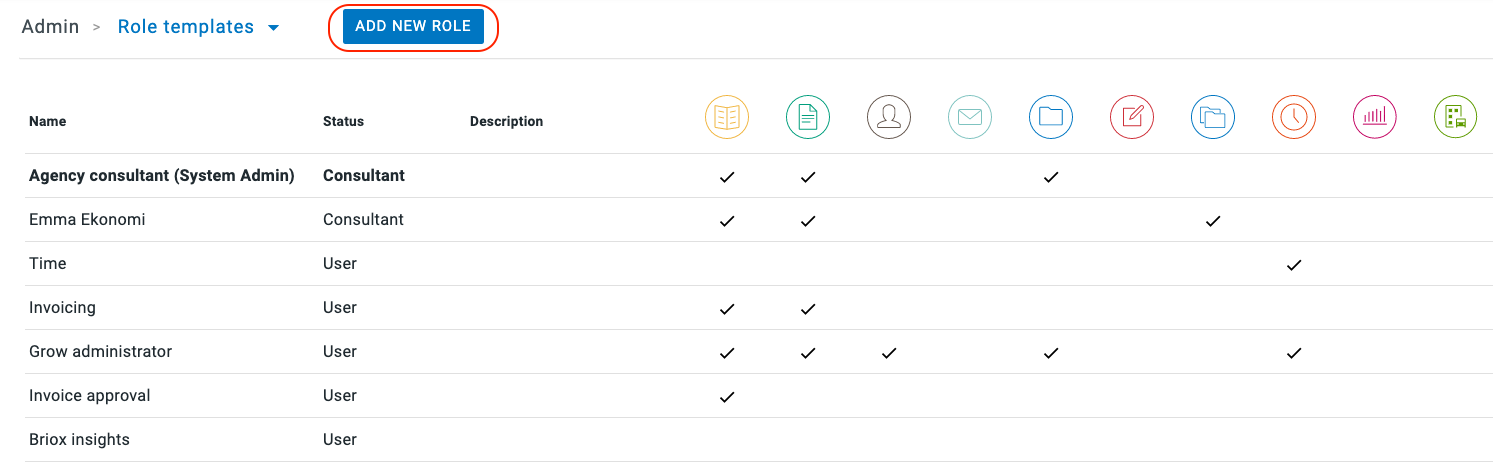Click the green document module icon
The width and height of the screenshot is (1493, 472).
(x=808, y=117)
